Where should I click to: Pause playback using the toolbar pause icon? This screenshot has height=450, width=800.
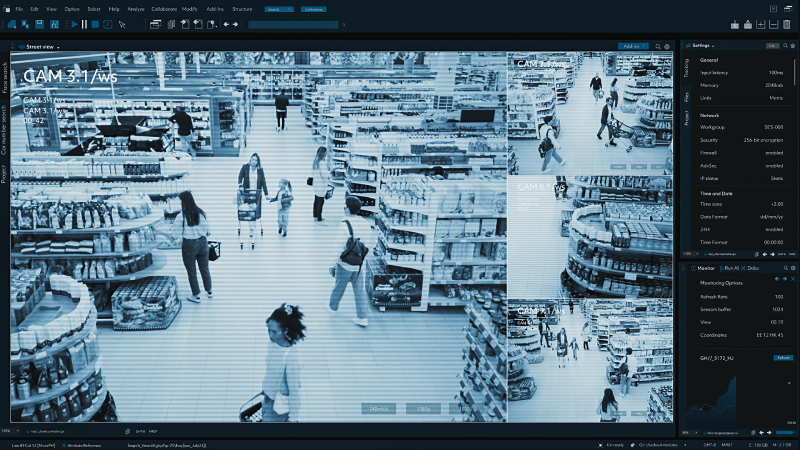(x=83, y=24)
